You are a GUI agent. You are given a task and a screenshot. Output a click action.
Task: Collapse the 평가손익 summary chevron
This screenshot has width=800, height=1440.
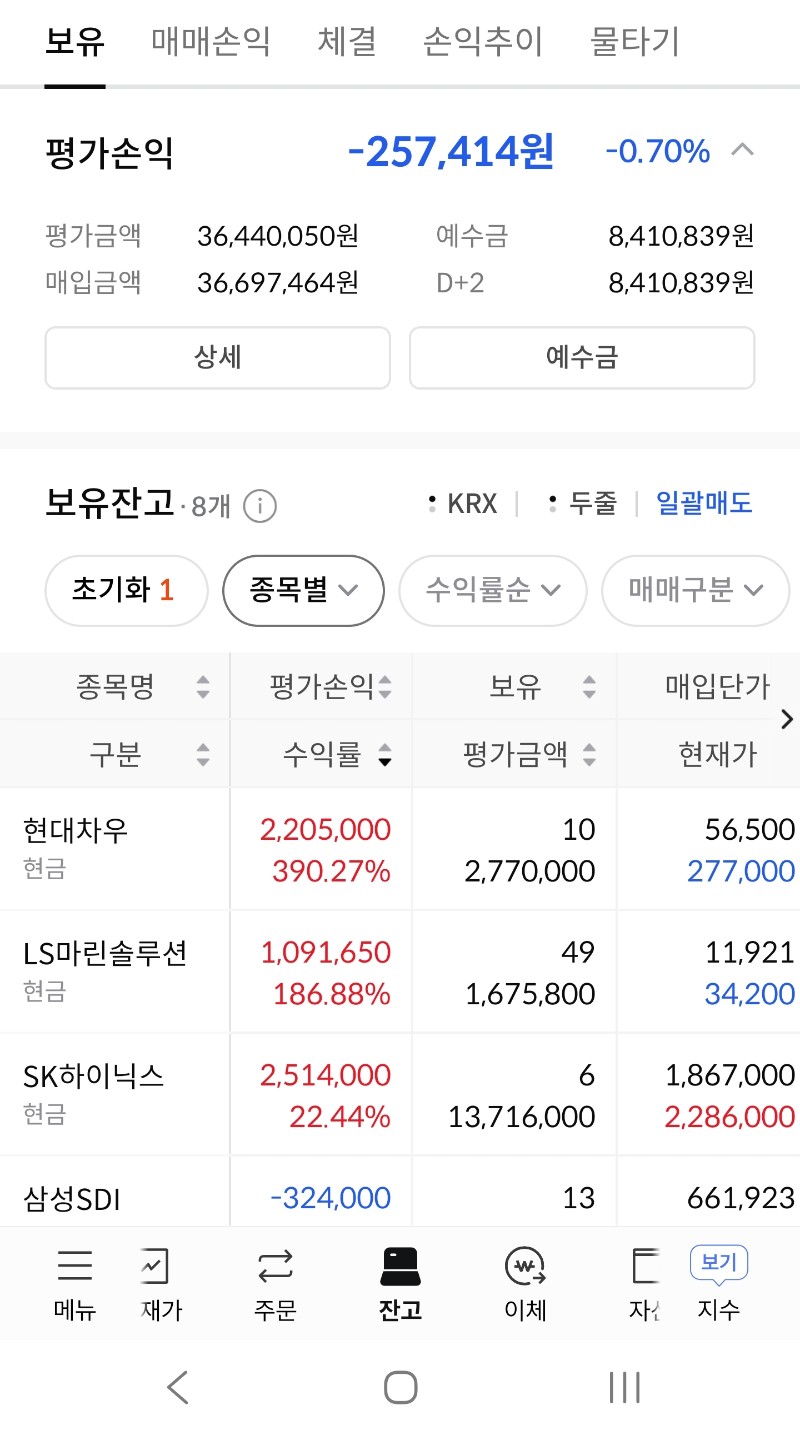[742, 151]
